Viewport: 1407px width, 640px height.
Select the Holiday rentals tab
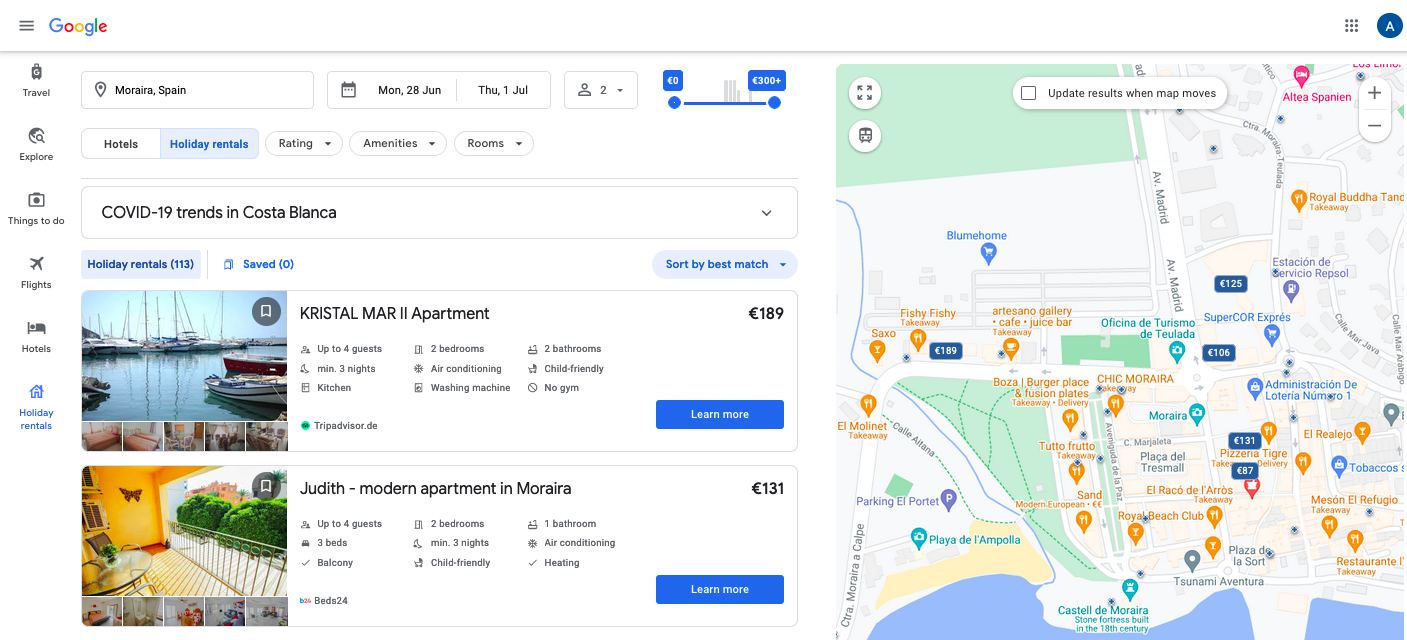[x=209, y=144]
